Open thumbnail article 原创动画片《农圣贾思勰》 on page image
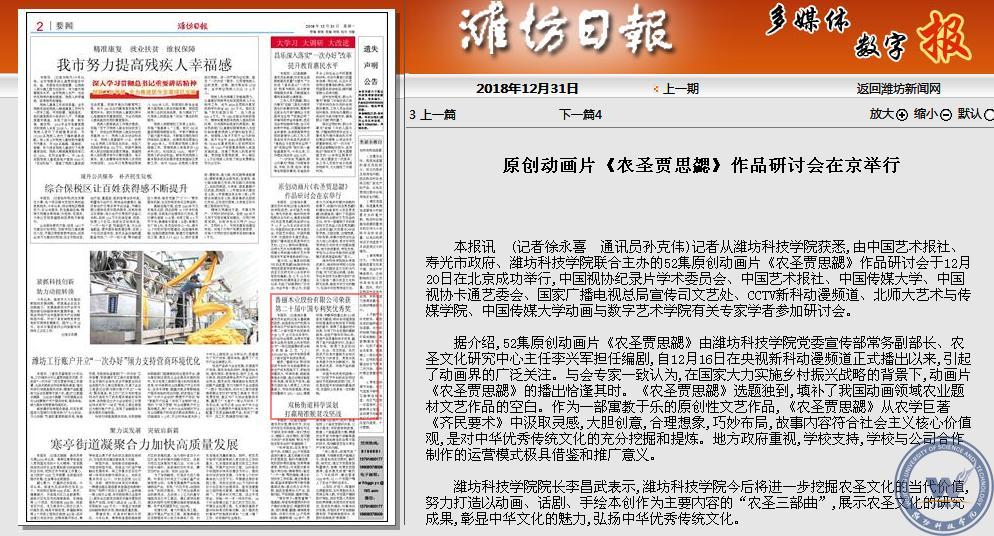This screenshot has width=994, height=536. pyautogui.click(x=313, y=191)
